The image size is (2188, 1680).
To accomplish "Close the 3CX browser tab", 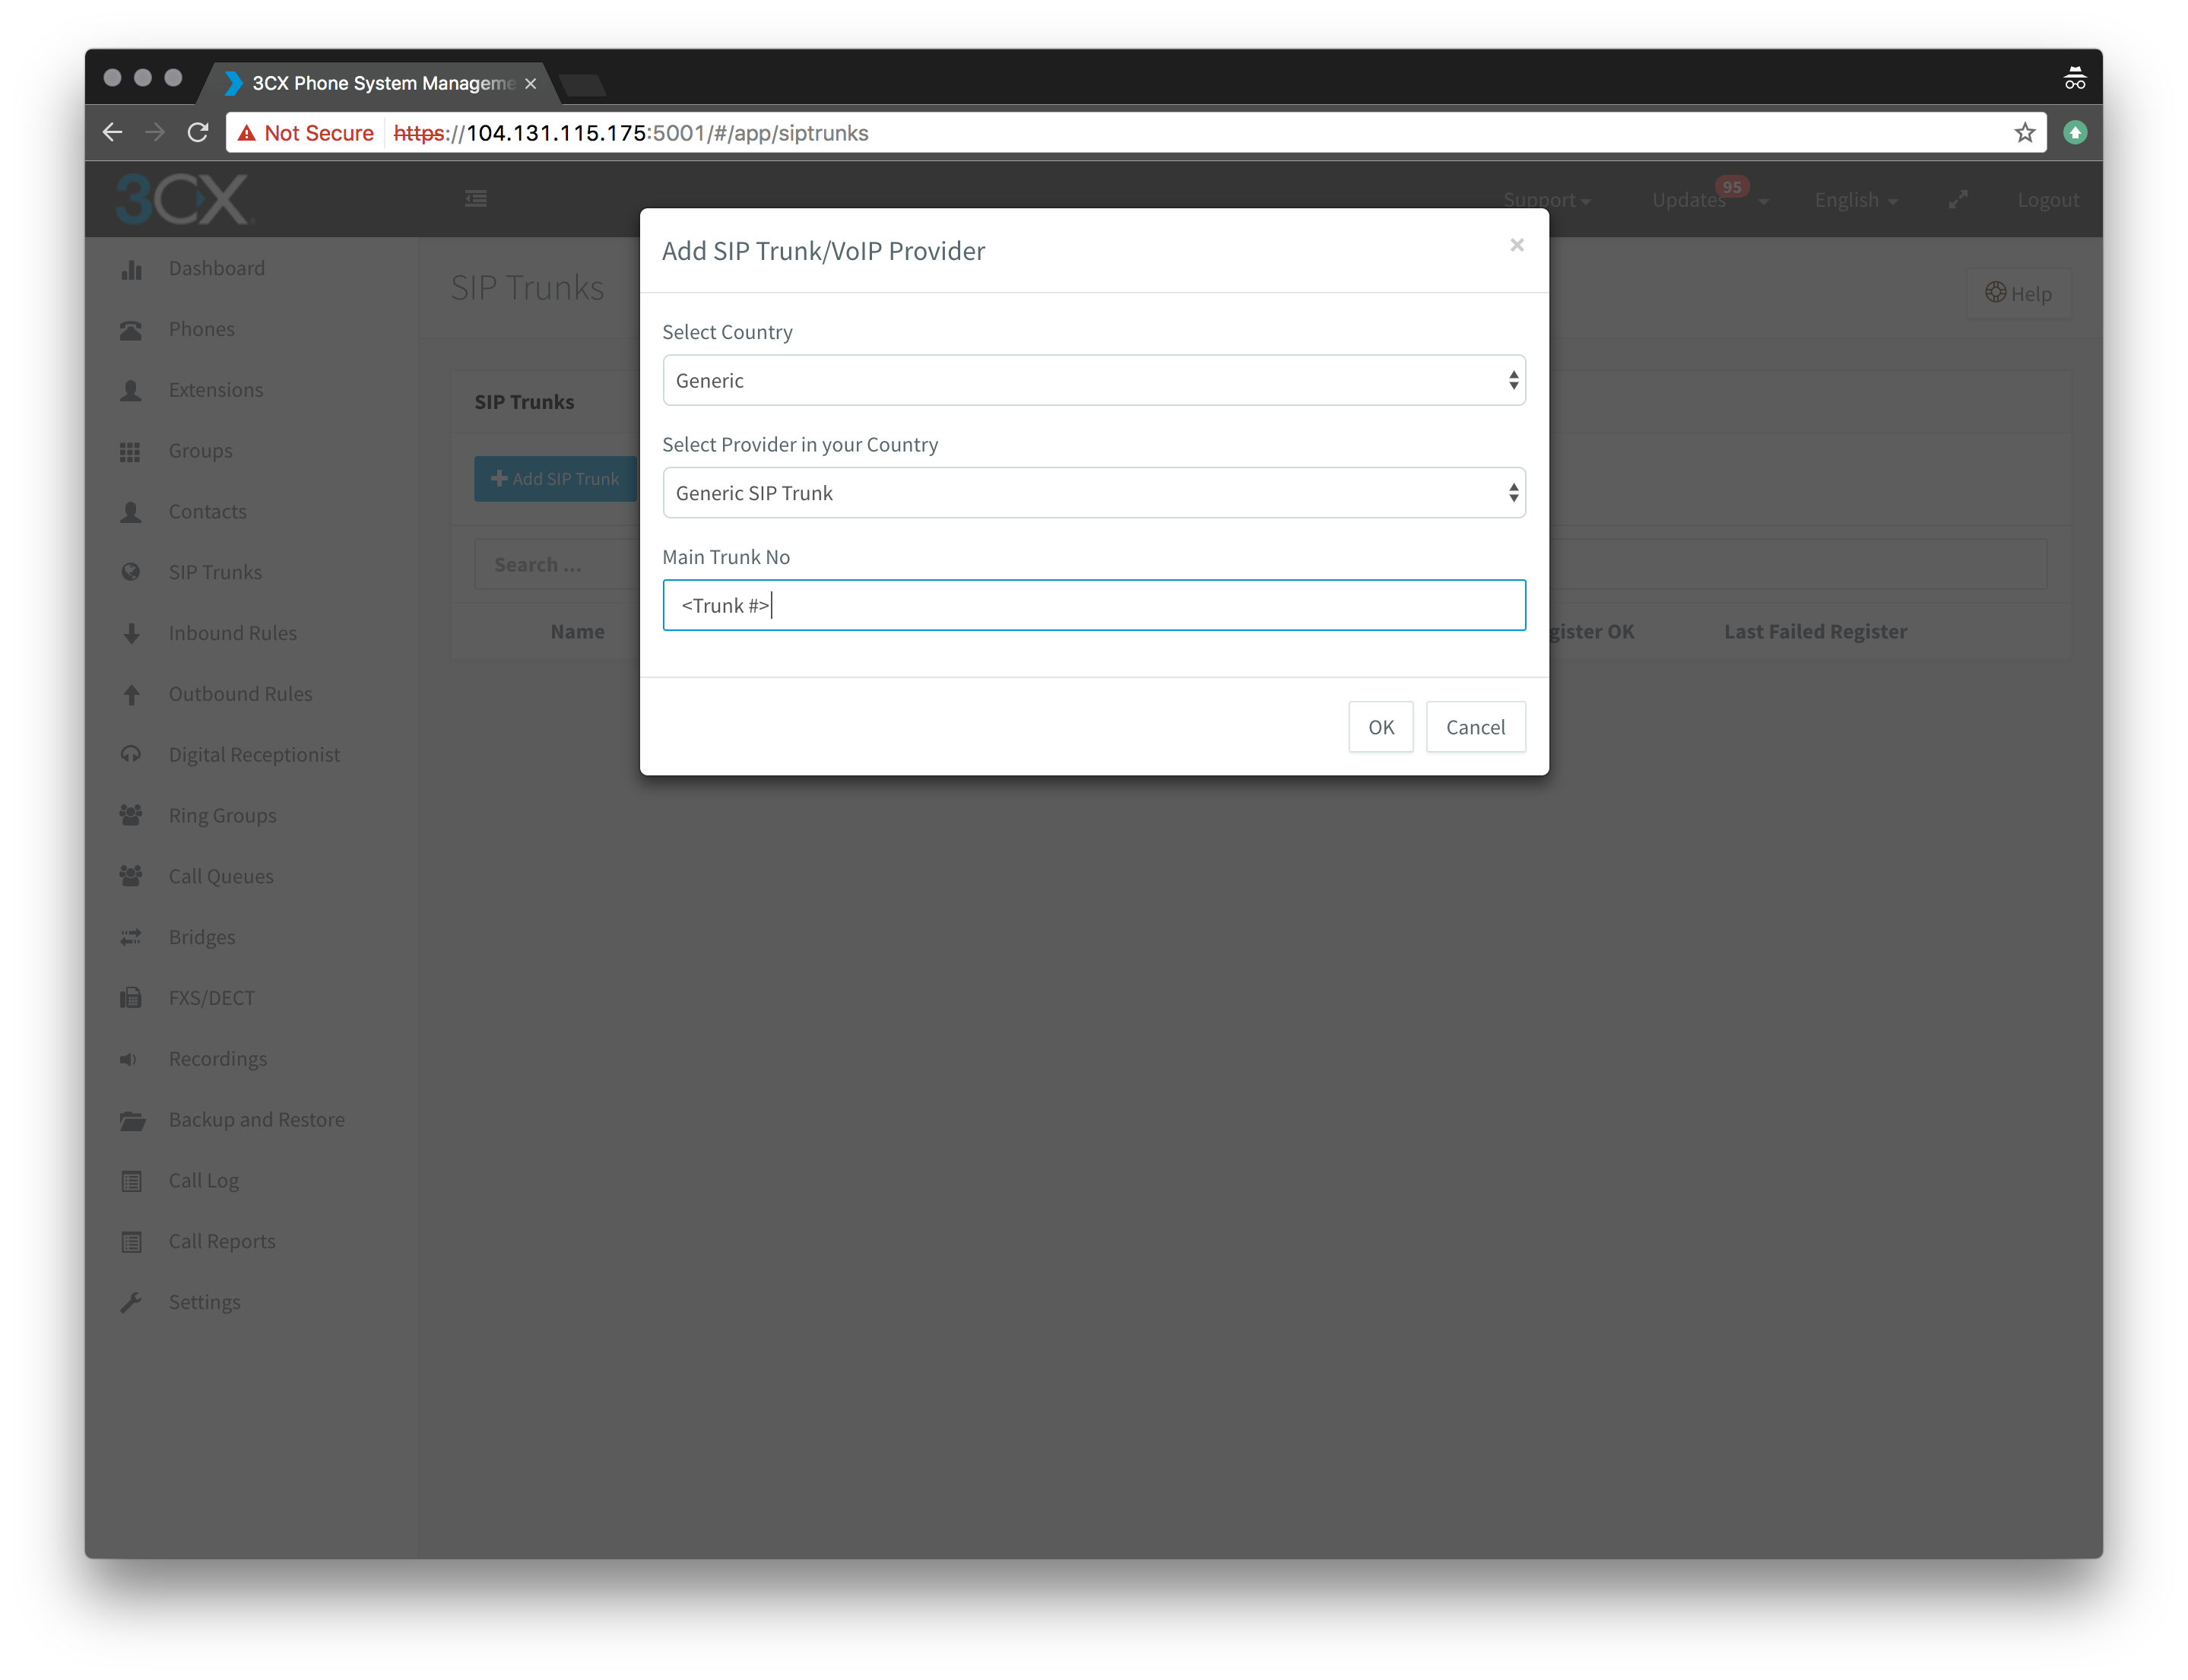I will coord(531,84).
